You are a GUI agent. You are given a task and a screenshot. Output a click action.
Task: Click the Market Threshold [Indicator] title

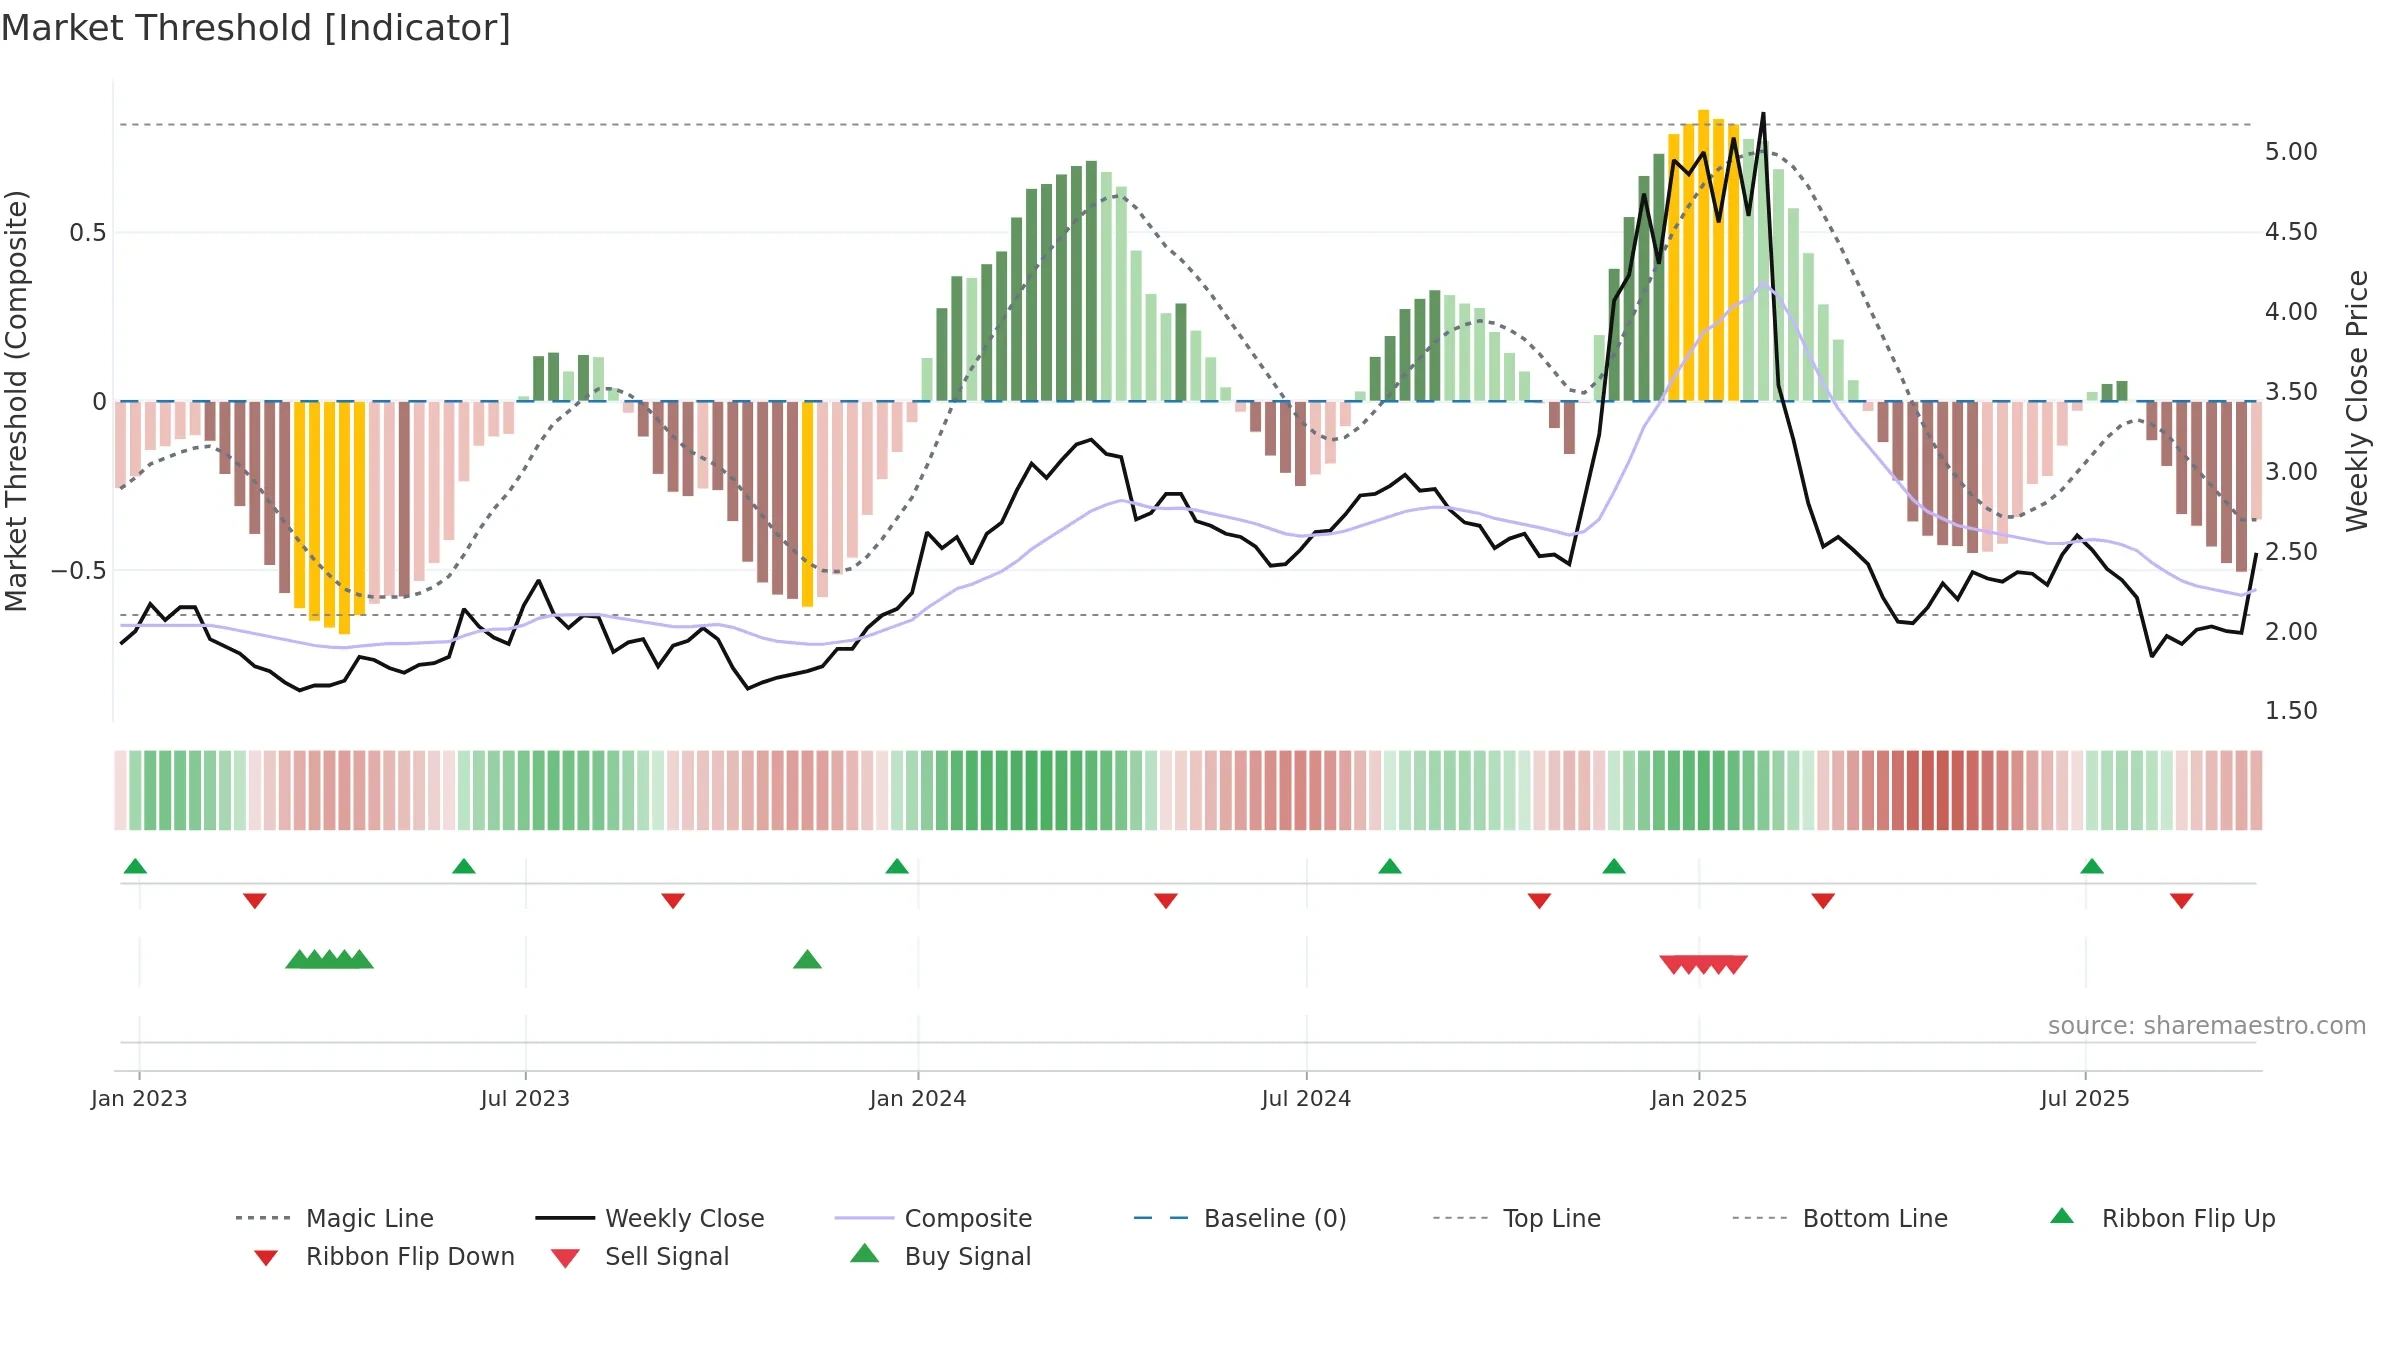pyautogui.click(x=256, y=28)
